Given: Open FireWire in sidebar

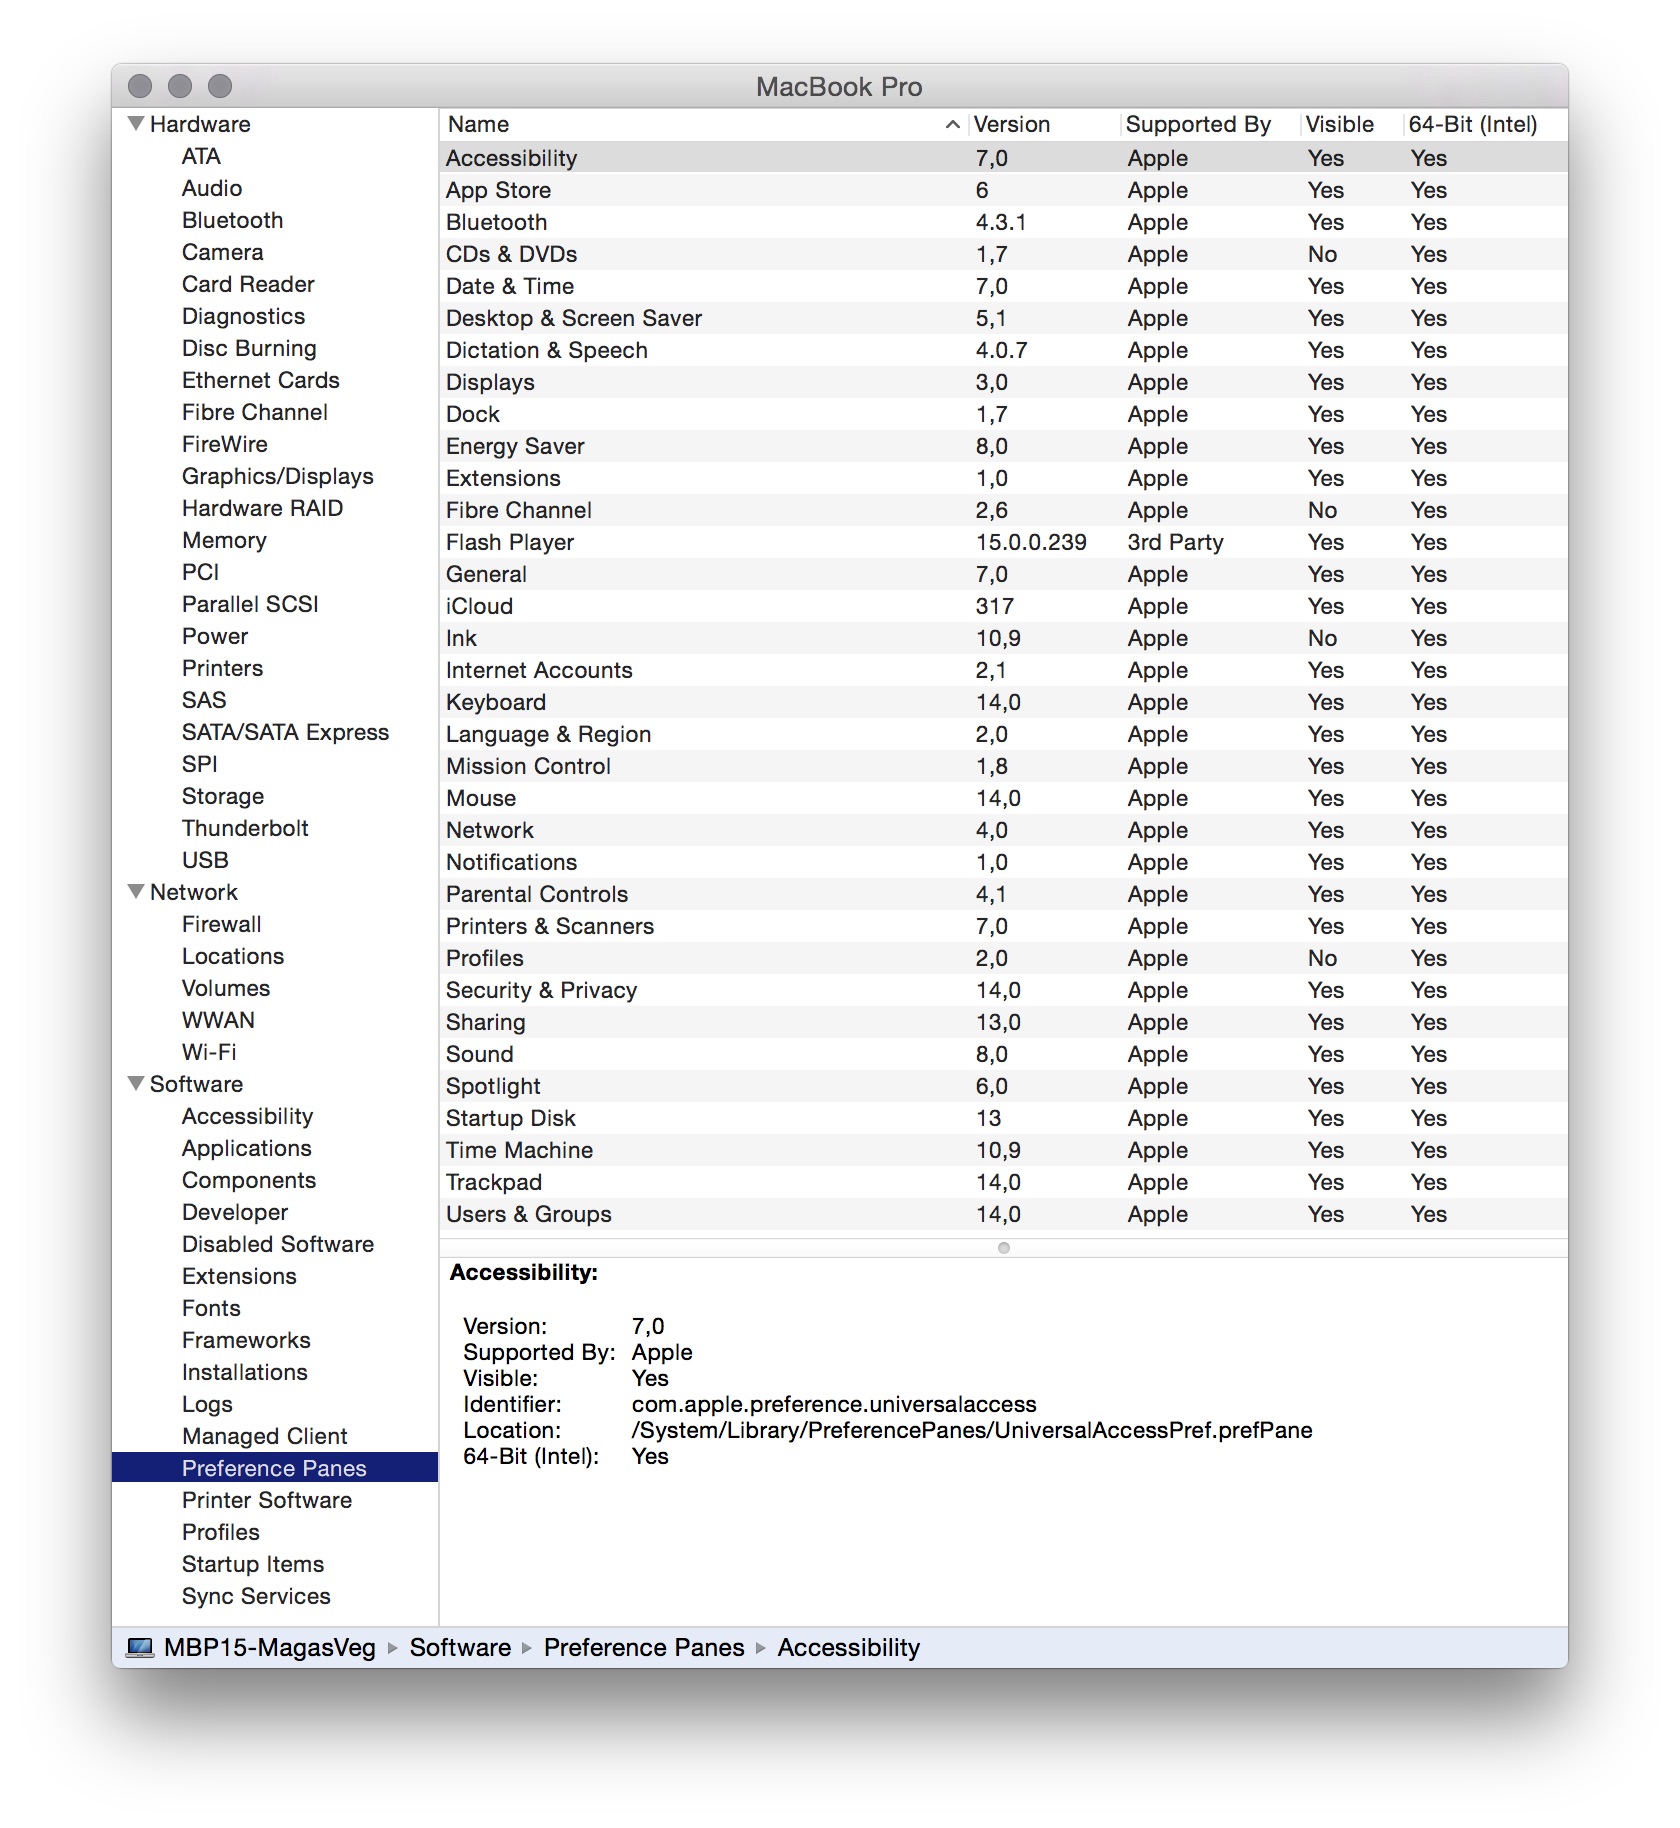Looking at the screenshot, I should pyautogui.click(x=224, y=444).
